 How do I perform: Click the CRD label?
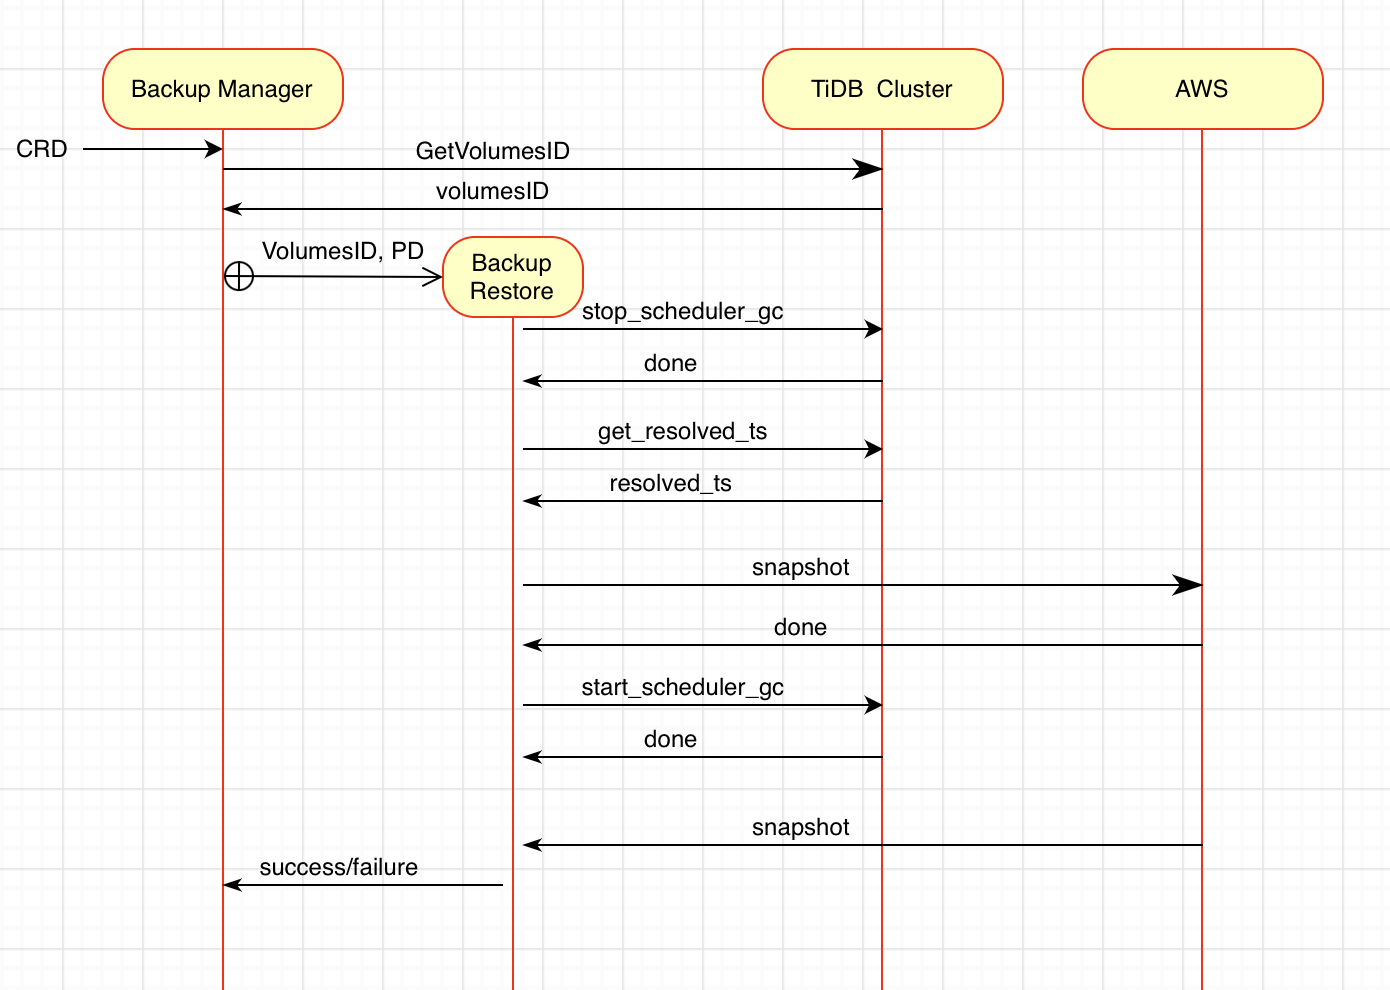[42, 149]
